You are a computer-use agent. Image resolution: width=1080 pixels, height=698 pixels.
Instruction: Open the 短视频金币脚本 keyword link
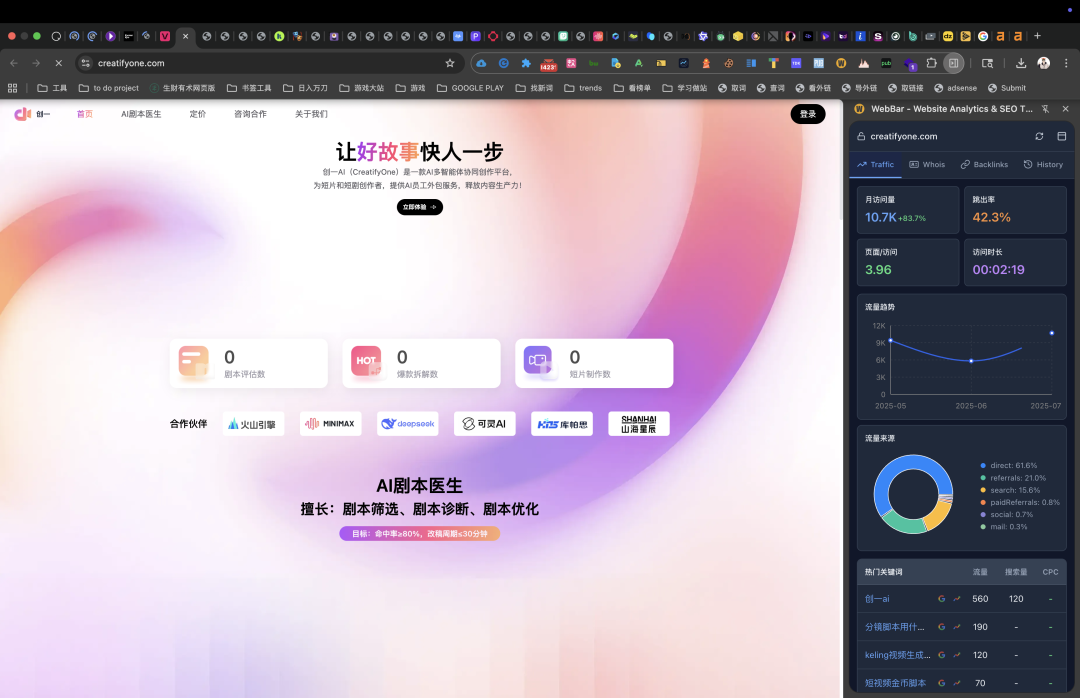[895, 683]
